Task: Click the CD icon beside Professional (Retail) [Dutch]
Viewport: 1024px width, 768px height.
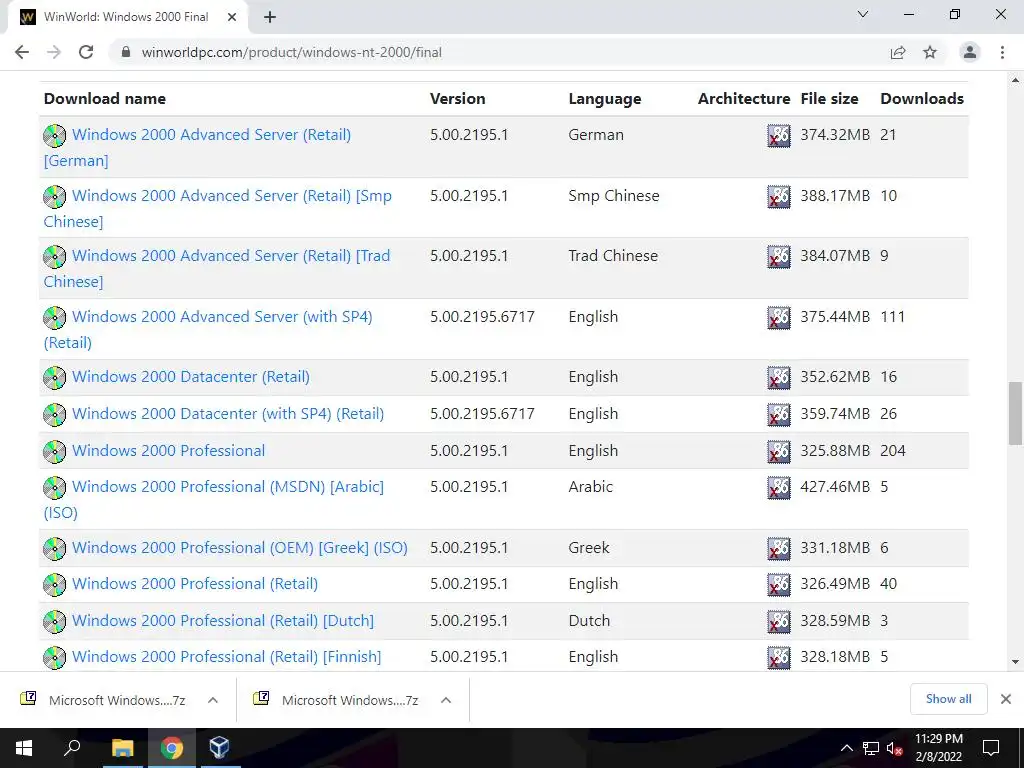Action: tap(55, 621)
